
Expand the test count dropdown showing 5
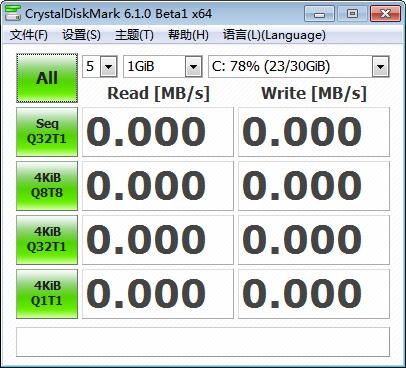pos(109,67)
